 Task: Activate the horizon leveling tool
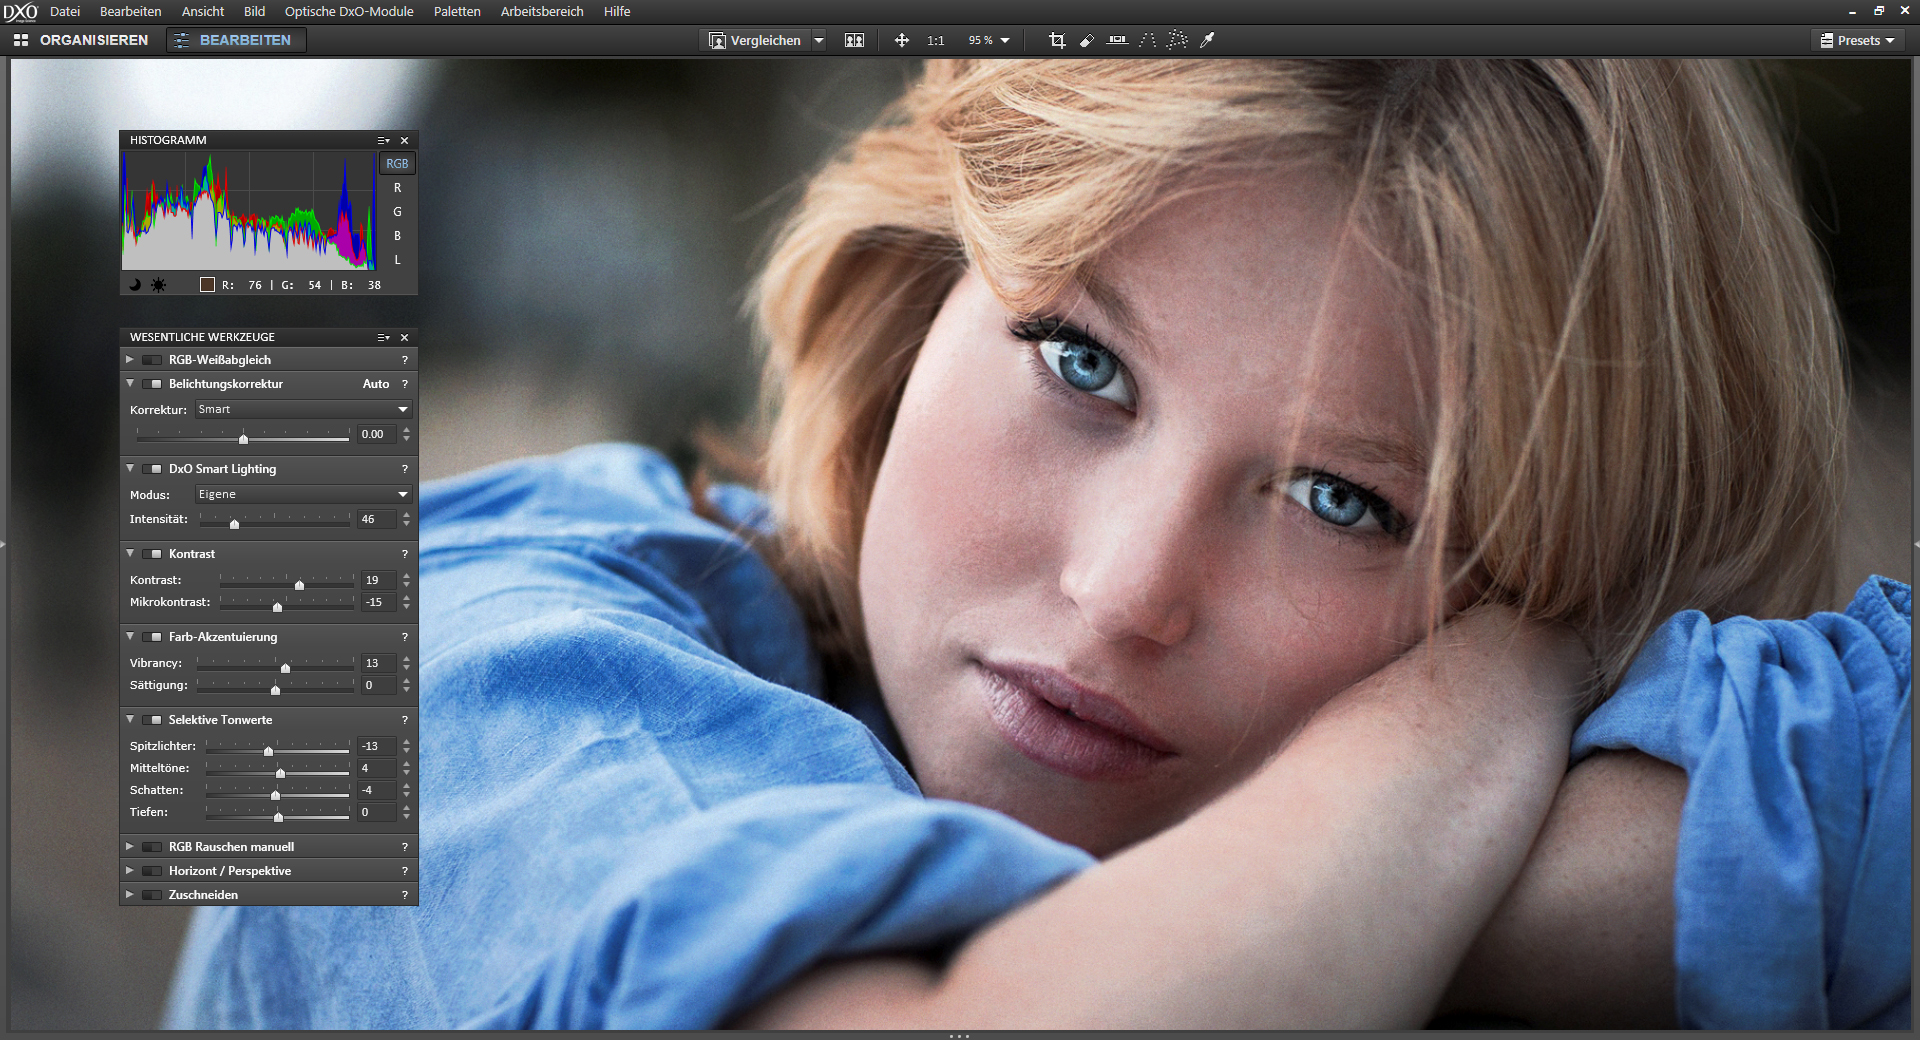[x=1117, y=40]
